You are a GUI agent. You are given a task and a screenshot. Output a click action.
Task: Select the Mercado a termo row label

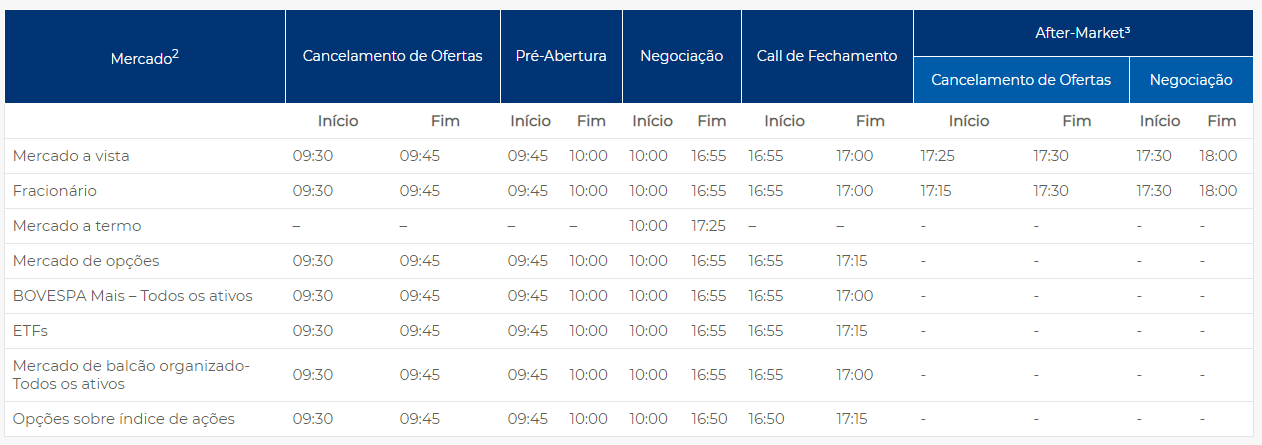point(77,226)
